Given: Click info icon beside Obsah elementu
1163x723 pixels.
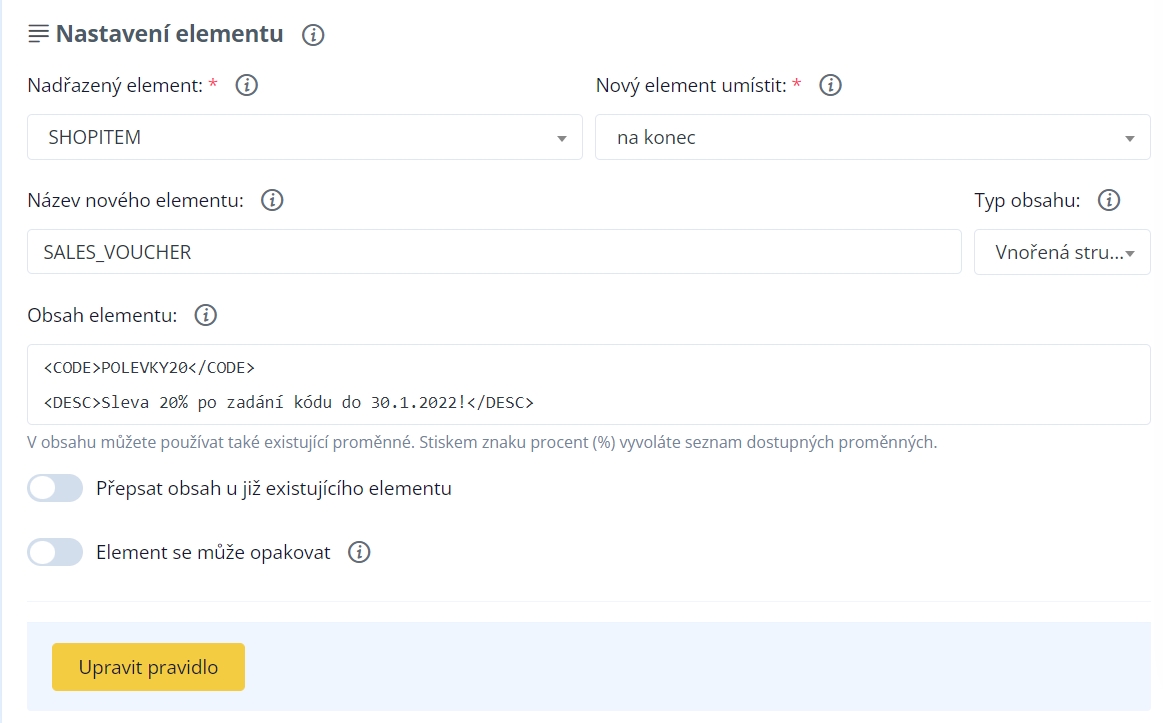Looking at the screenshot, I should tap(205, 316).
